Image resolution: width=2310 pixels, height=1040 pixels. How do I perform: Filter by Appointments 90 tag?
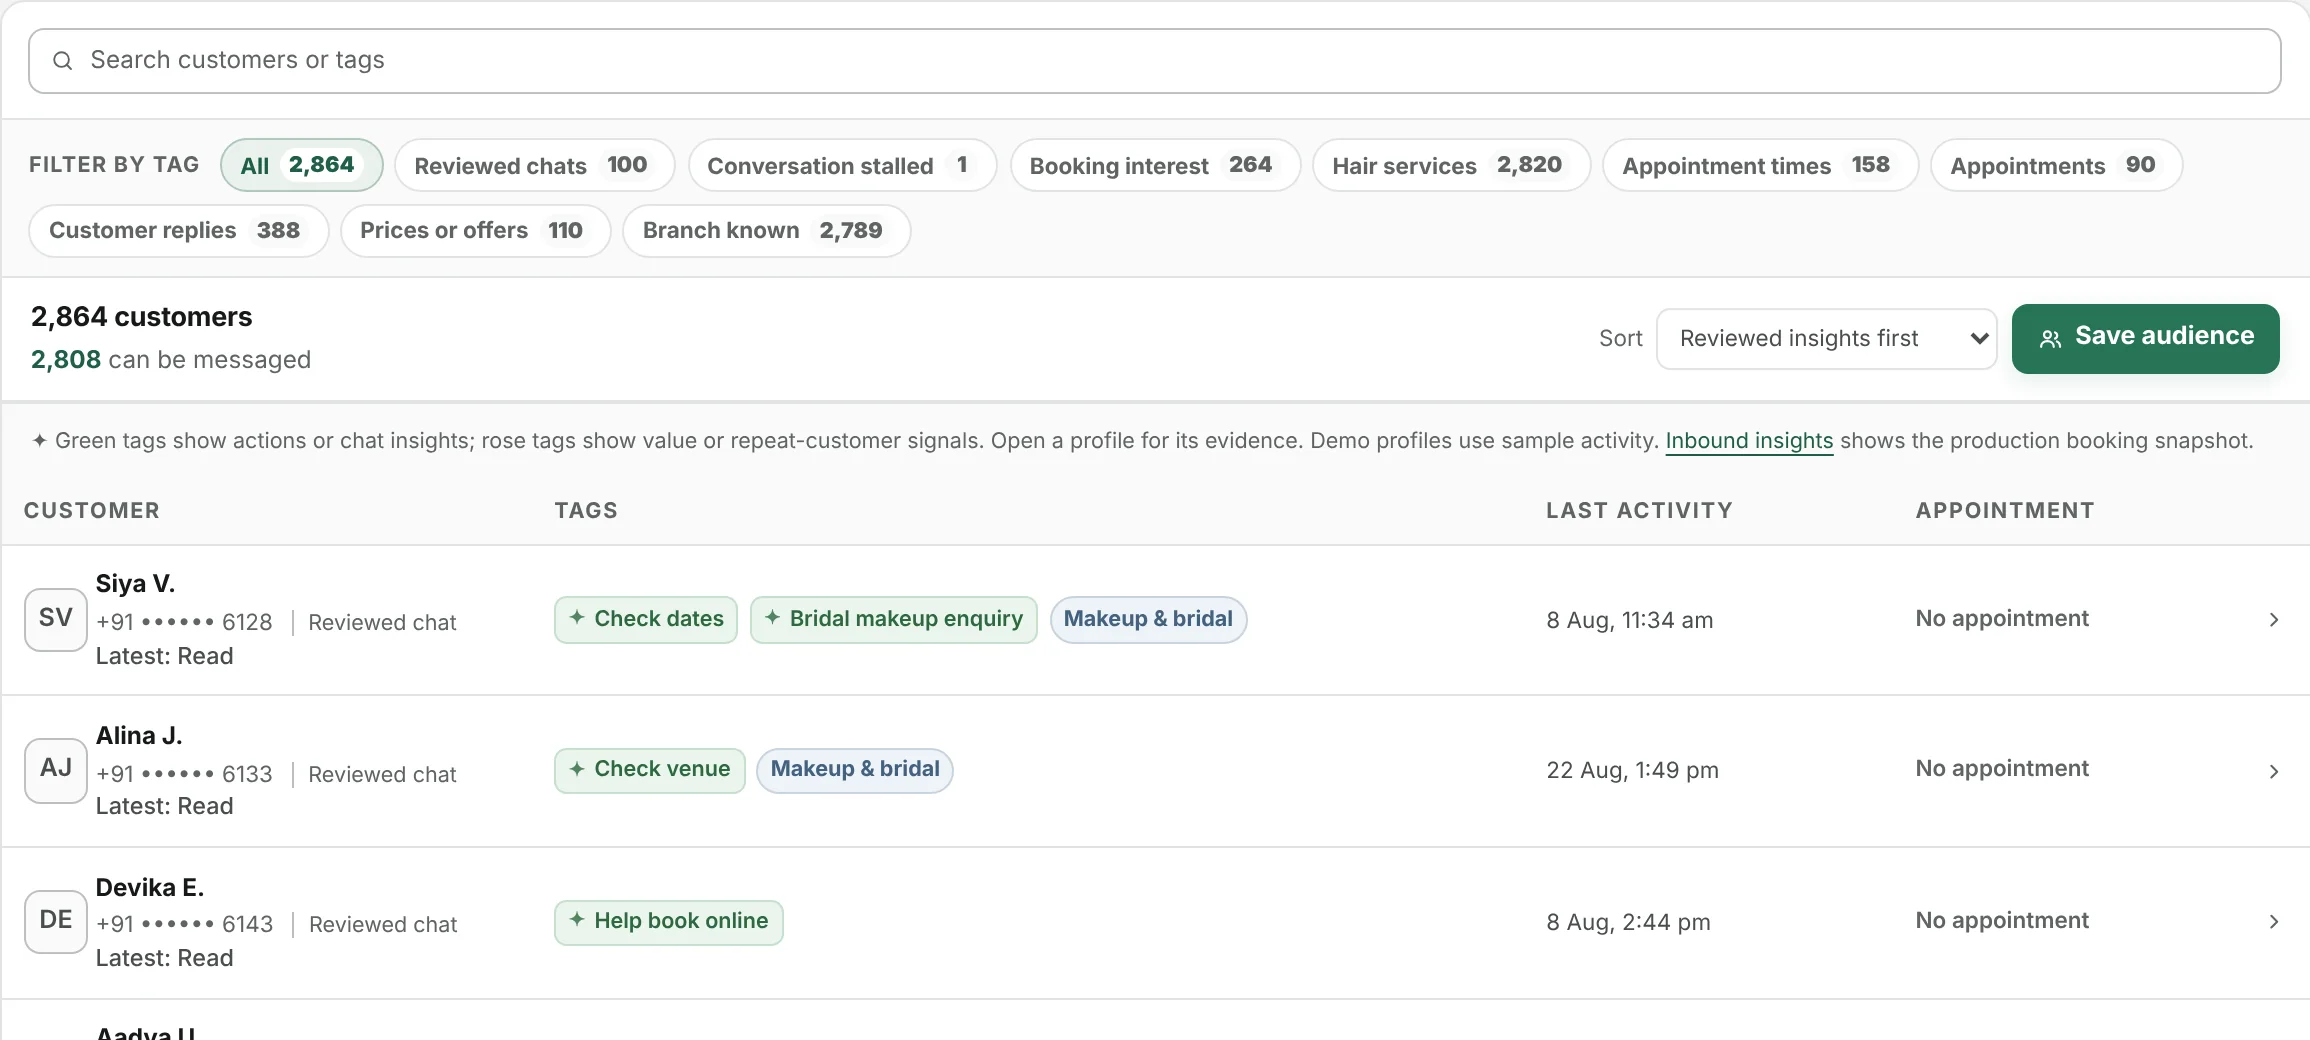click(x=2056, y=165)
